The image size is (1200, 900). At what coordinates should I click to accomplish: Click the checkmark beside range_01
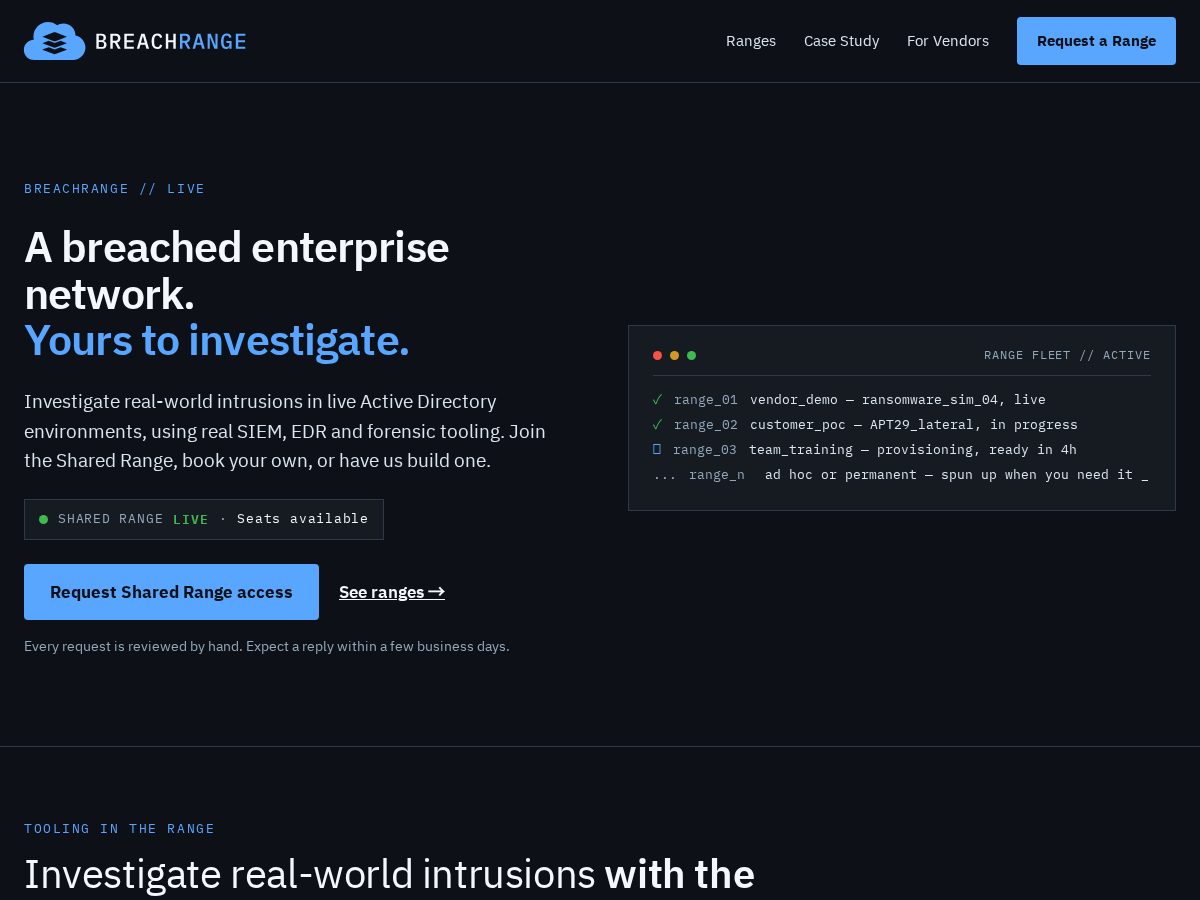tap(657, 400)
